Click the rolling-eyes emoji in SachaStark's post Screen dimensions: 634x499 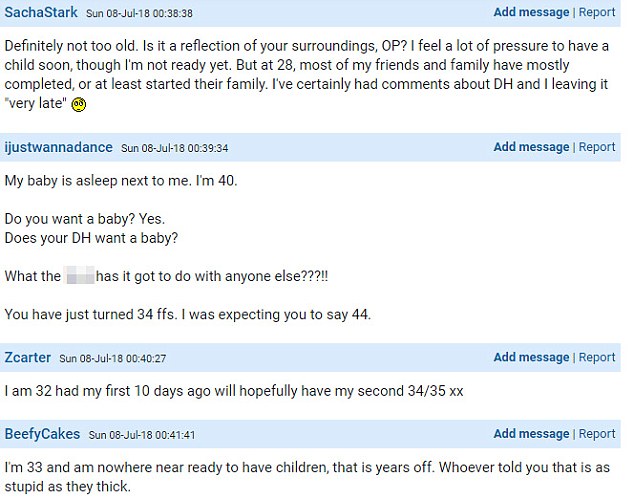pos(79,105)
